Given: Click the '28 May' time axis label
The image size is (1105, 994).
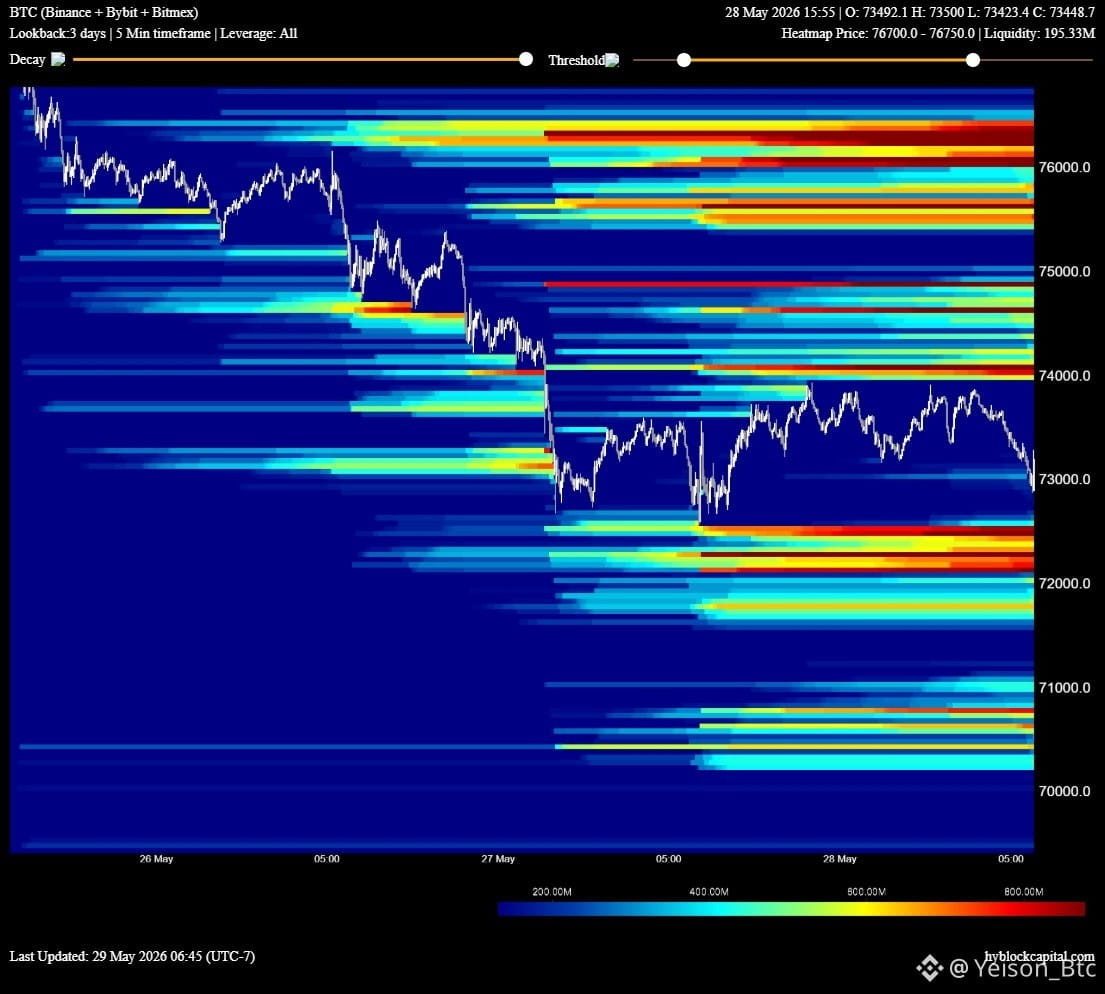Looking at the screenshot, I should coord(840,859).
